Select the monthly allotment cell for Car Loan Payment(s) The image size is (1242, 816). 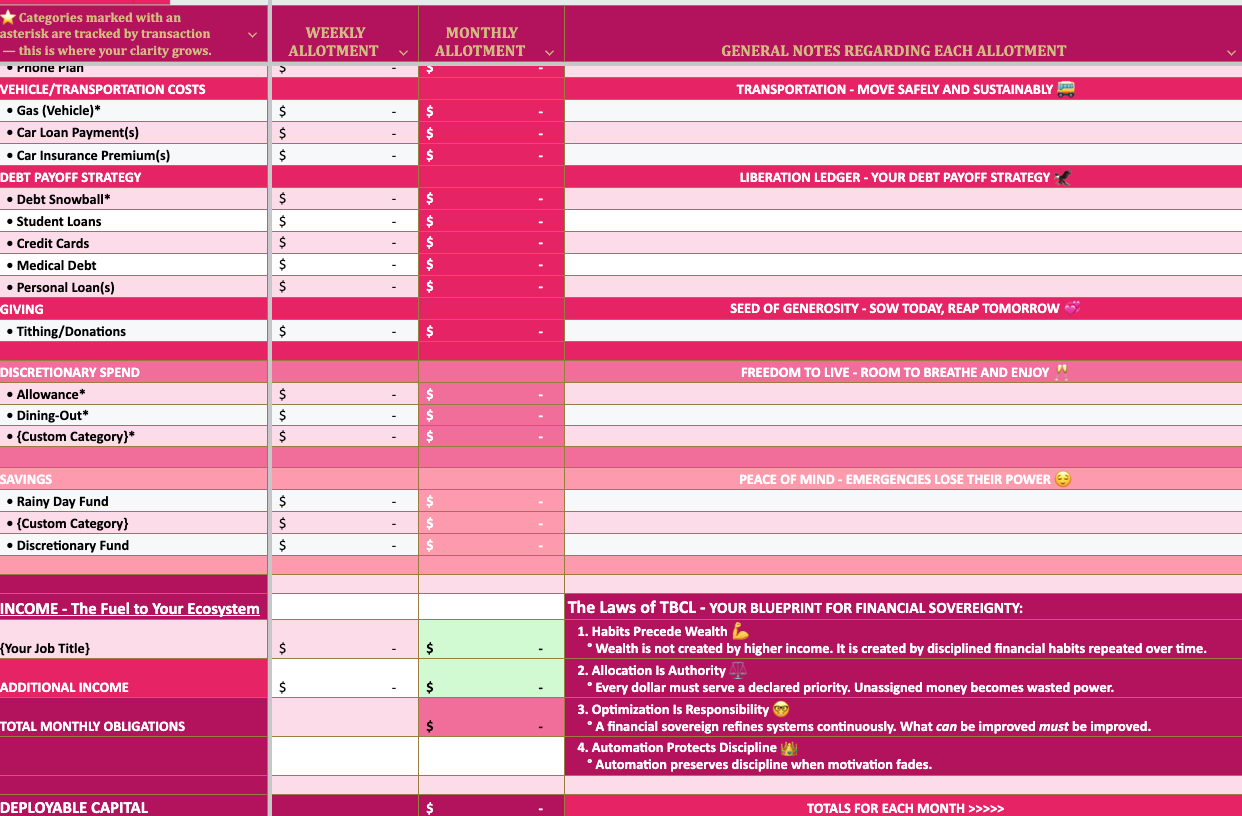pos(491,133)
